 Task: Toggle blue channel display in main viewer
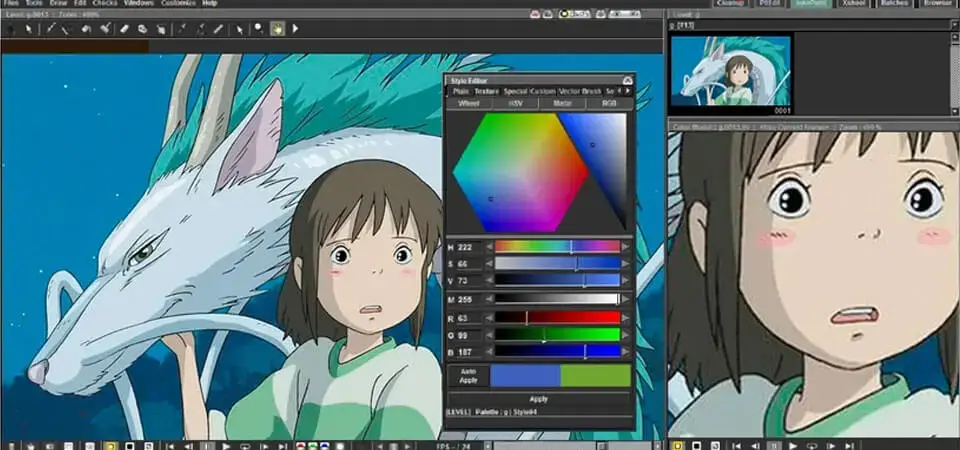click(325, 446)
